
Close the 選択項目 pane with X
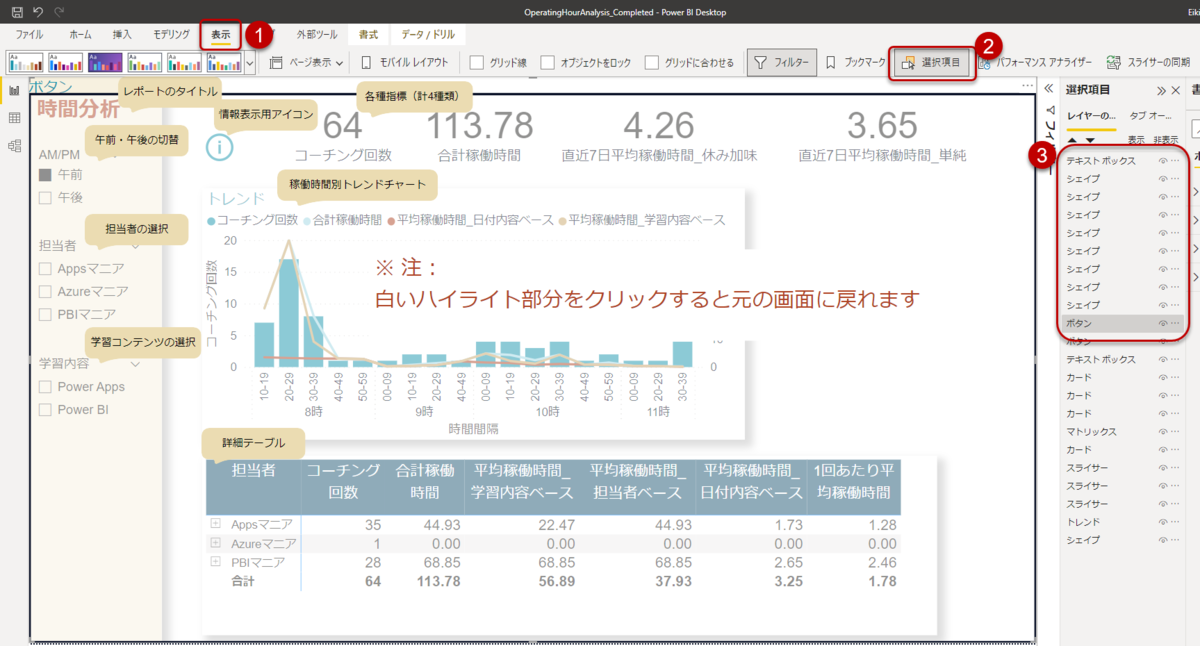pos(1176,90)
